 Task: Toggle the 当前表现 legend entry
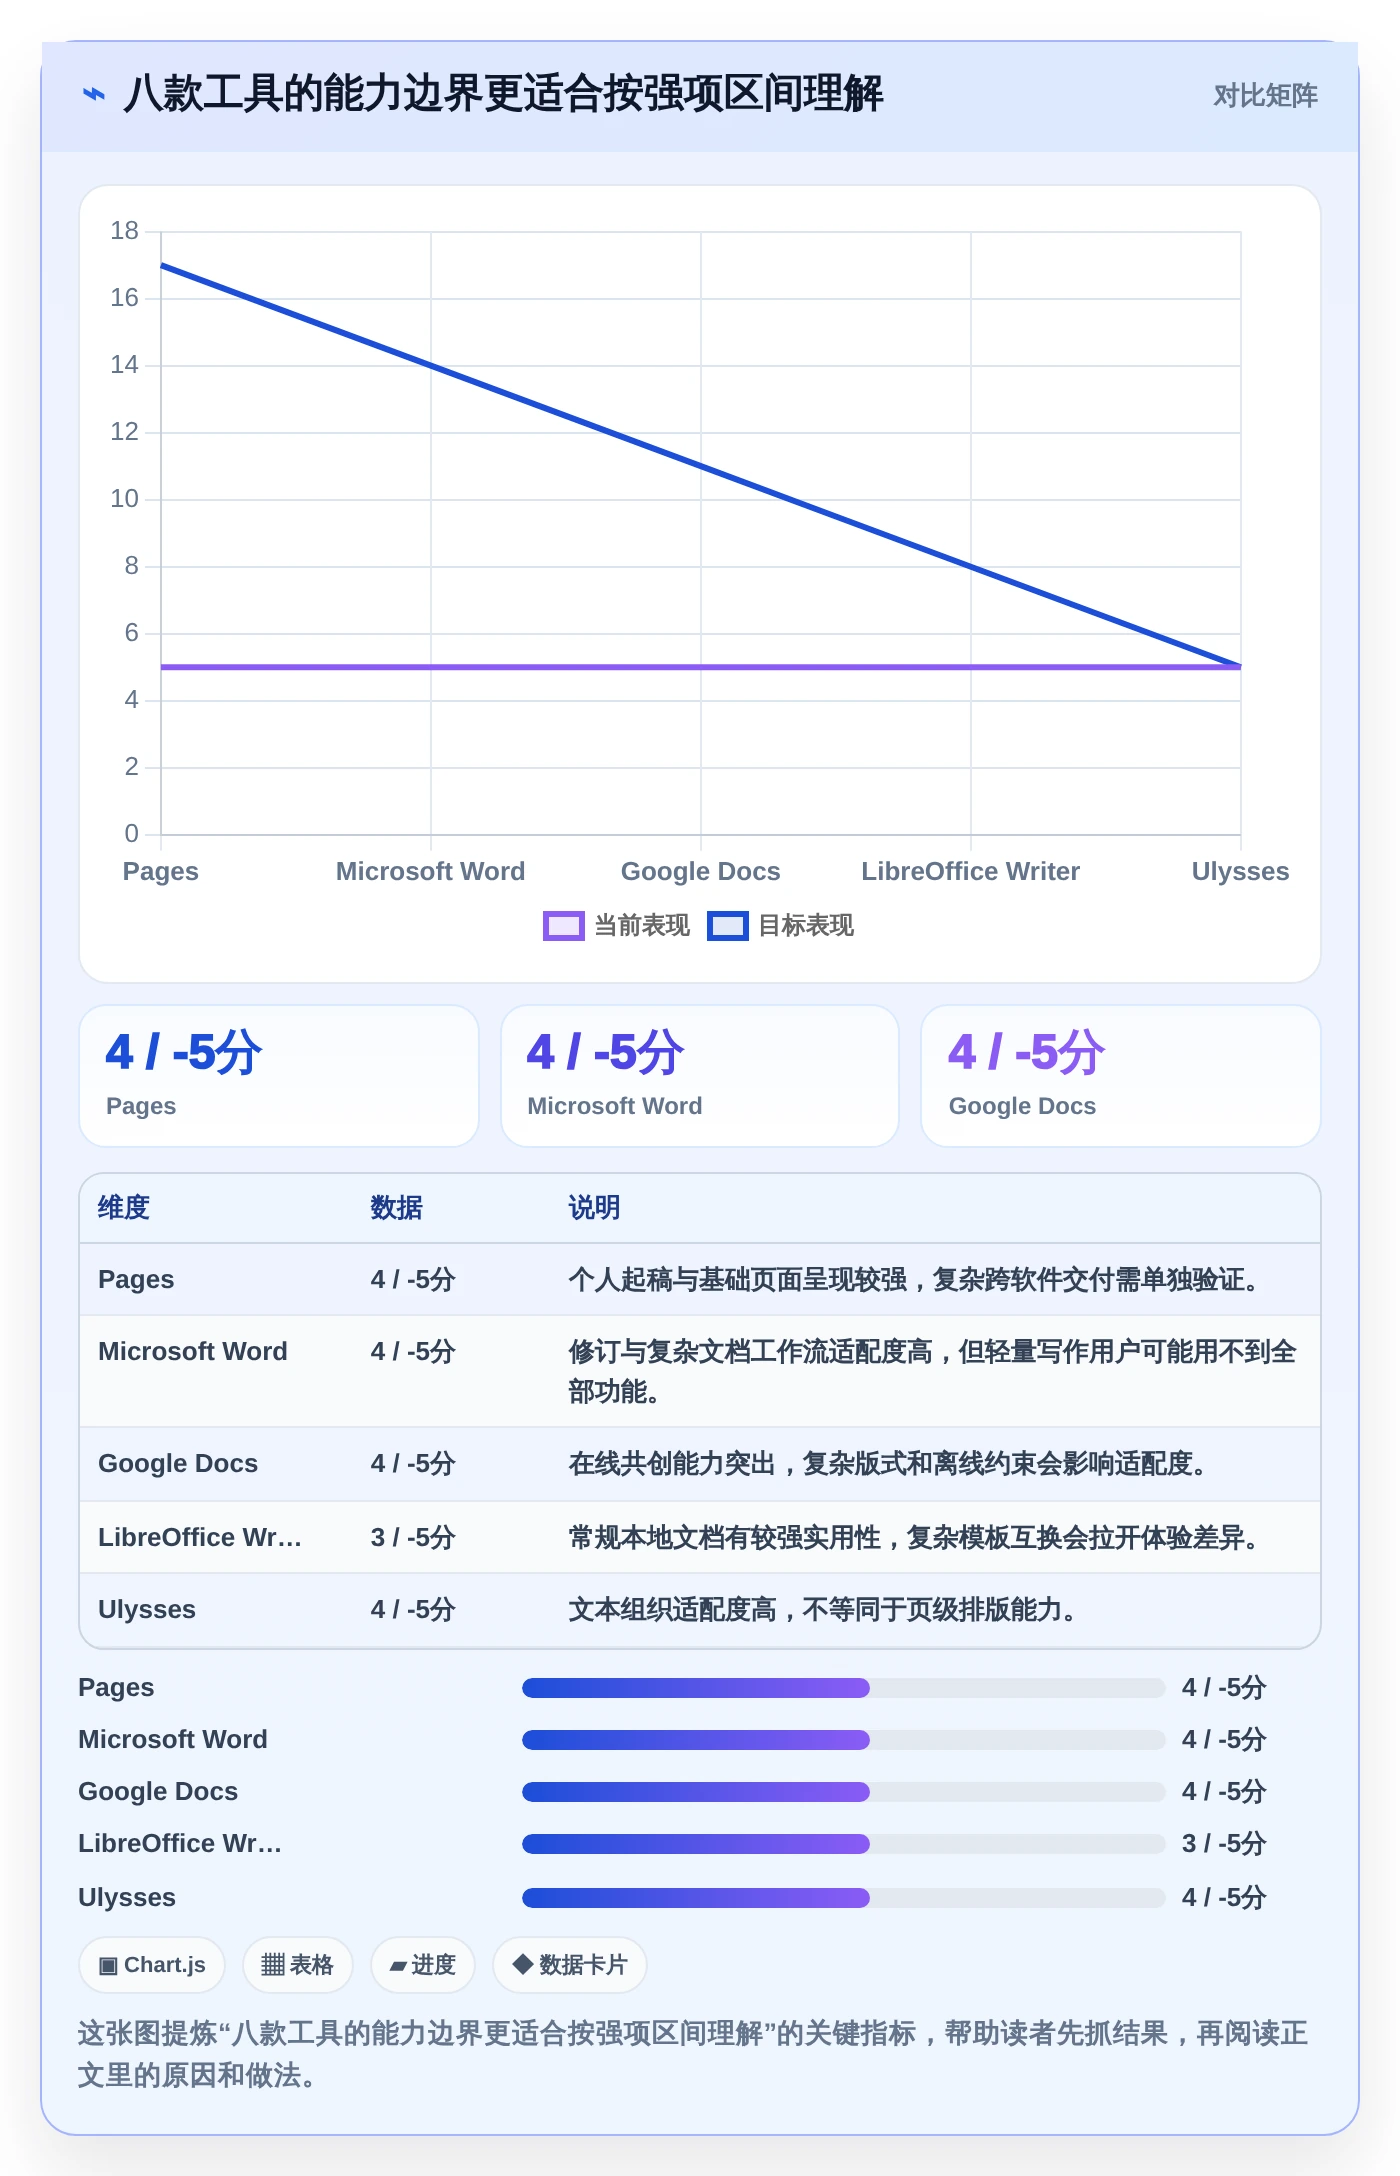[x=616, y=926]
